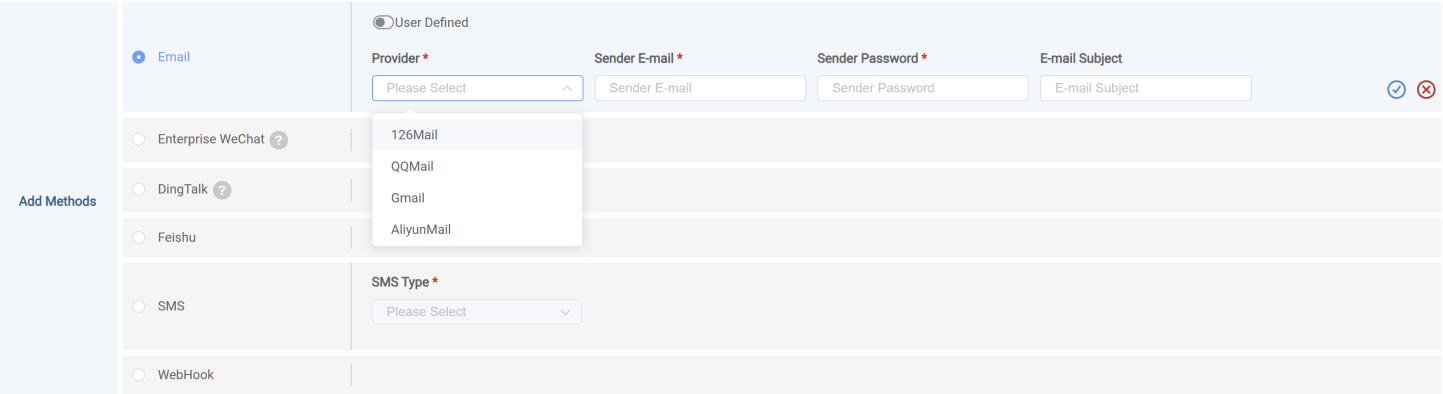Select the WebHook radio button

139,375
